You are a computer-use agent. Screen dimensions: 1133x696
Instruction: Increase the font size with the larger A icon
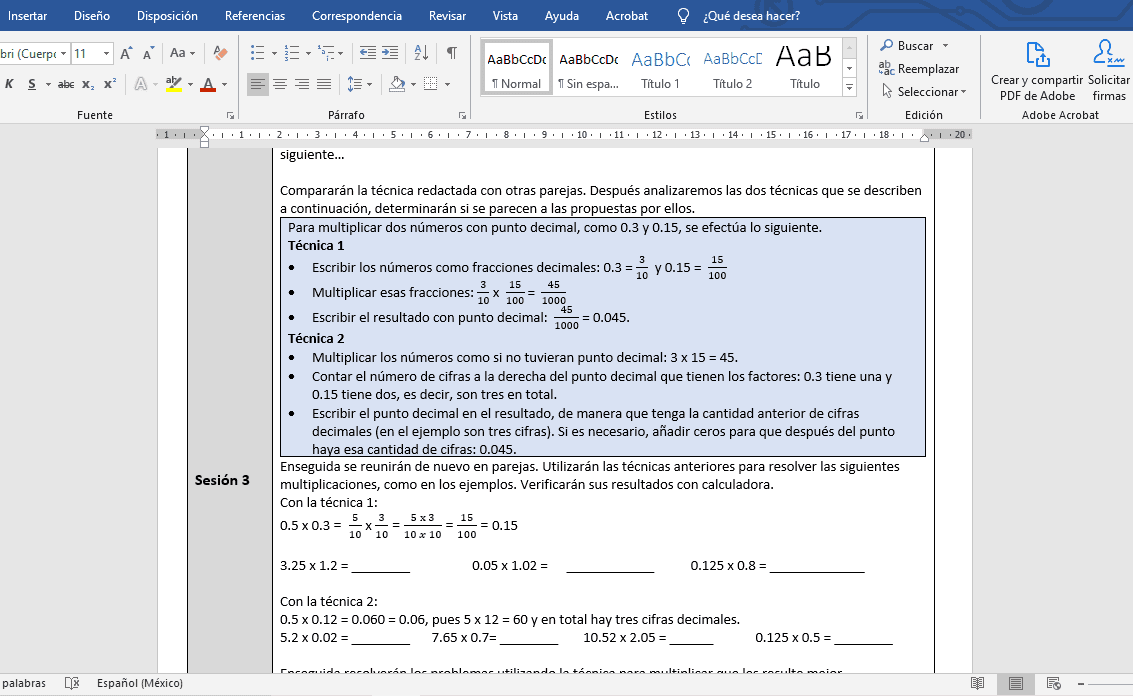(126, 53)
